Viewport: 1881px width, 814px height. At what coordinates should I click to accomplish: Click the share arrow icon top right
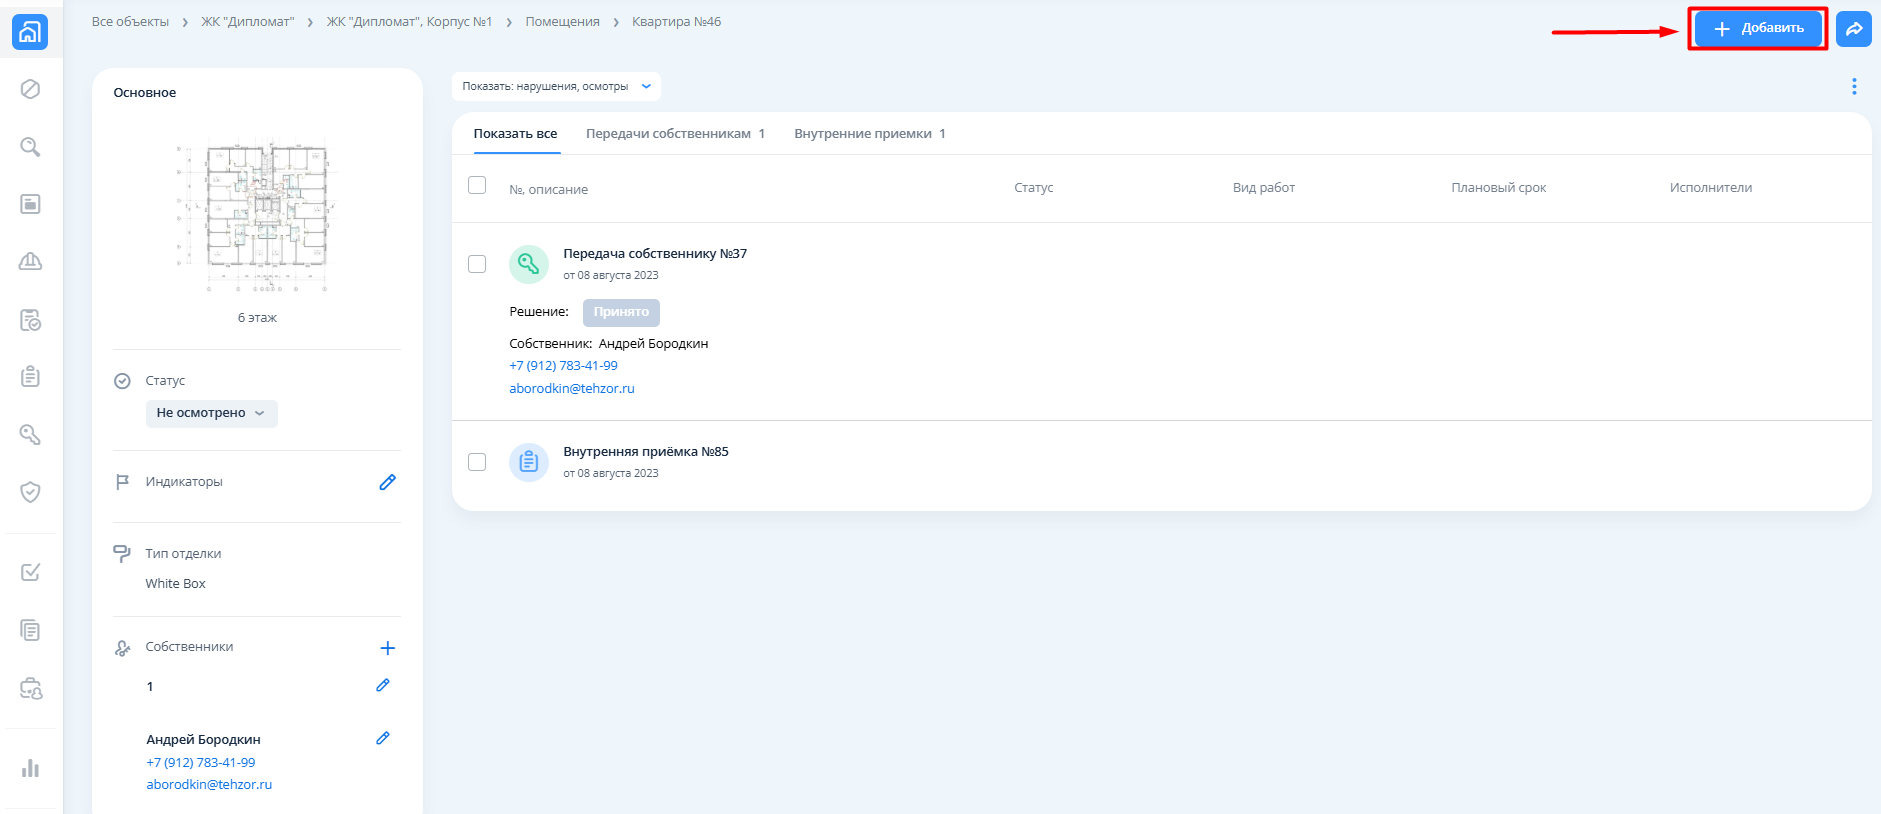coord(1853,29)
